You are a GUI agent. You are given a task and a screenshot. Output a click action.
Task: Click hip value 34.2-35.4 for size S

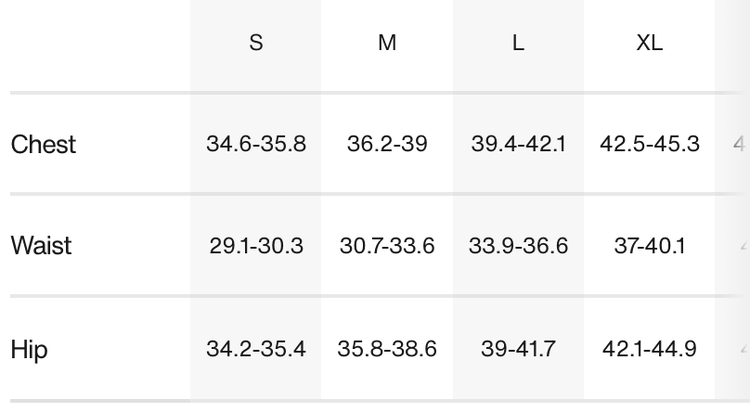pyautogui.click(x=256, y=350)
